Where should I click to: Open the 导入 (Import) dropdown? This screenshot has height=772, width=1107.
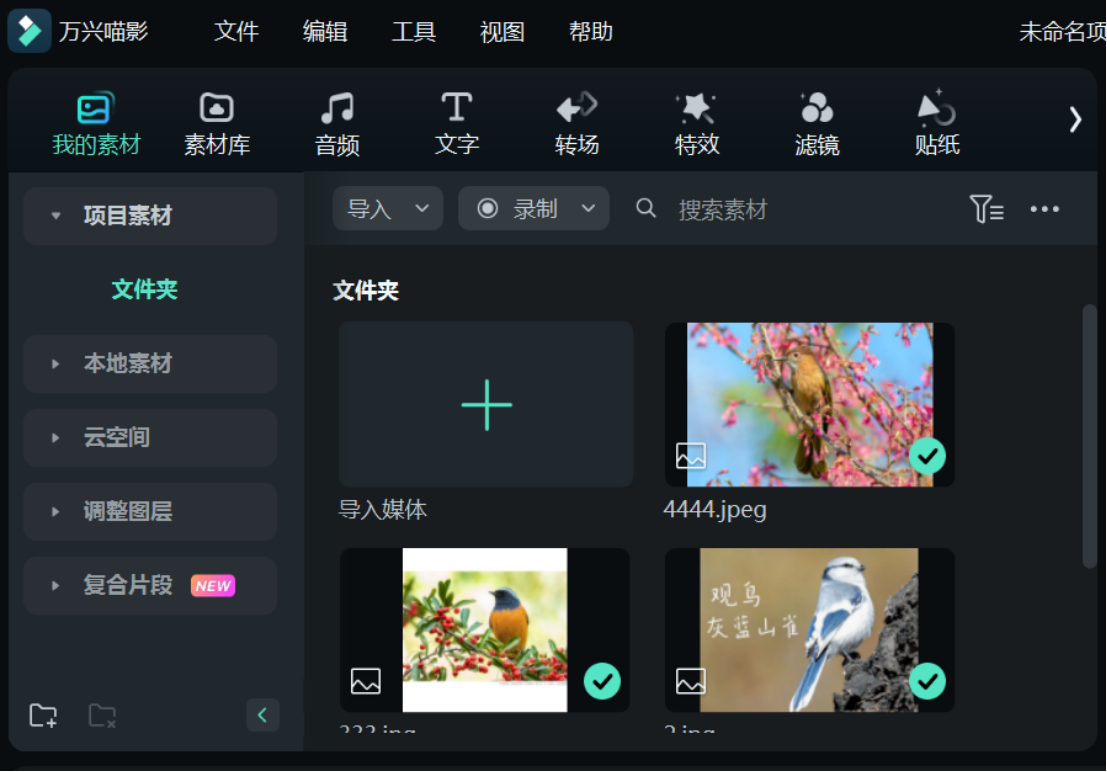click(388, 208)
